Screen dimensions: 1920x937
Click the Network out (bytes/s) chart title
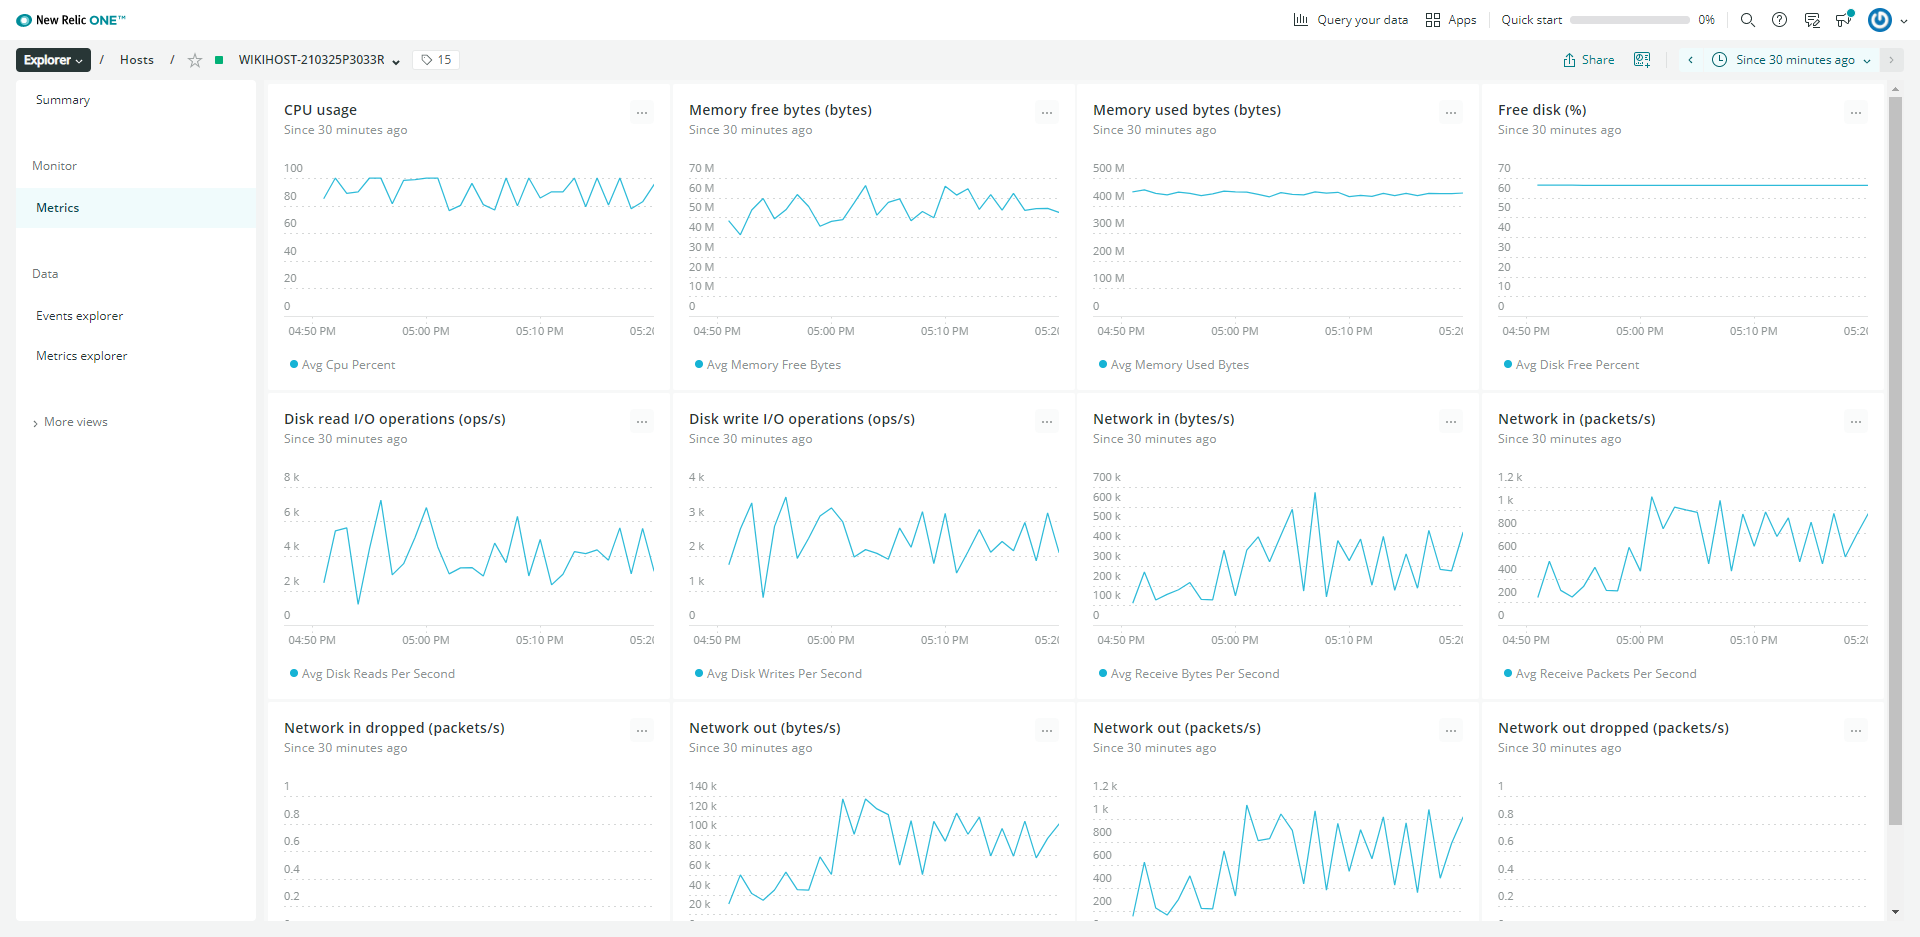click(x=765, y=728)
